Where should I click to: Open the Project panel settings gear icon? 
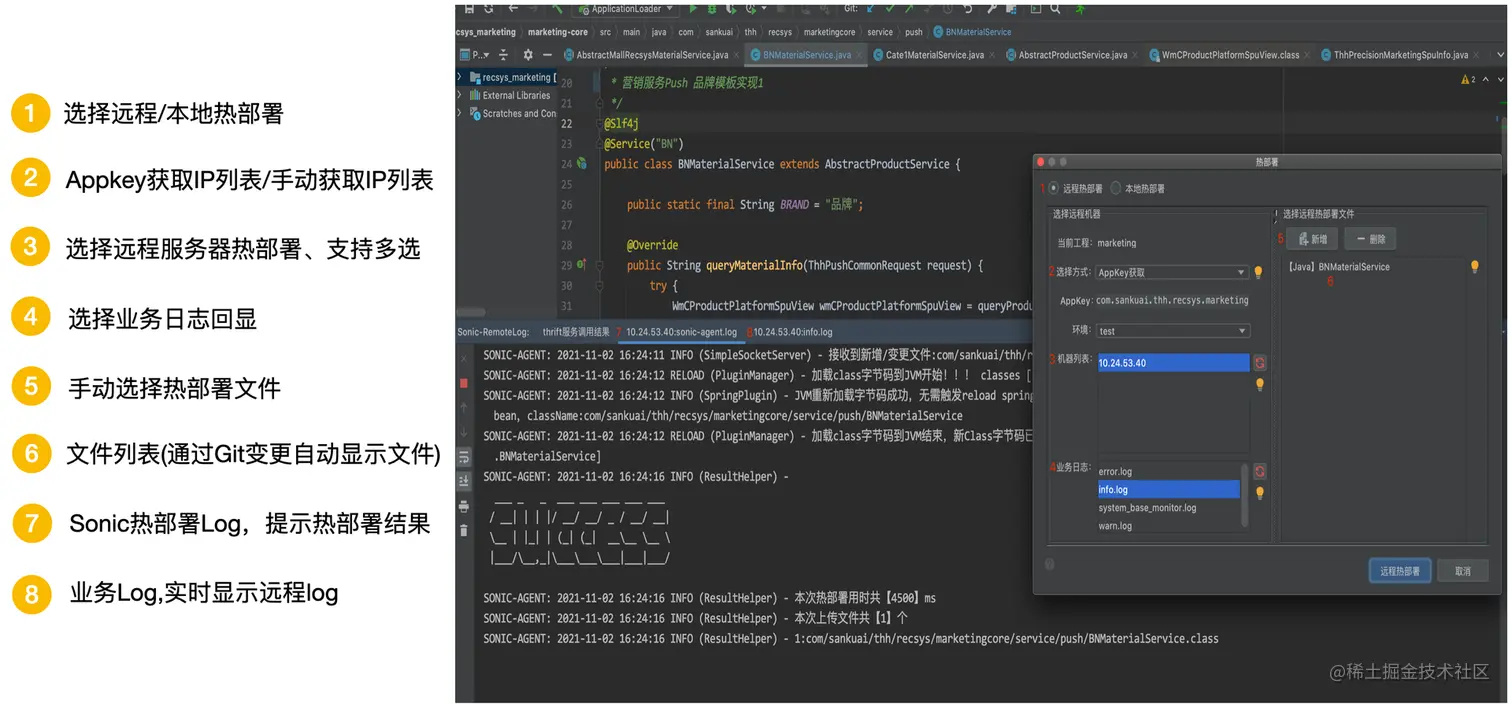pos(529,54)
